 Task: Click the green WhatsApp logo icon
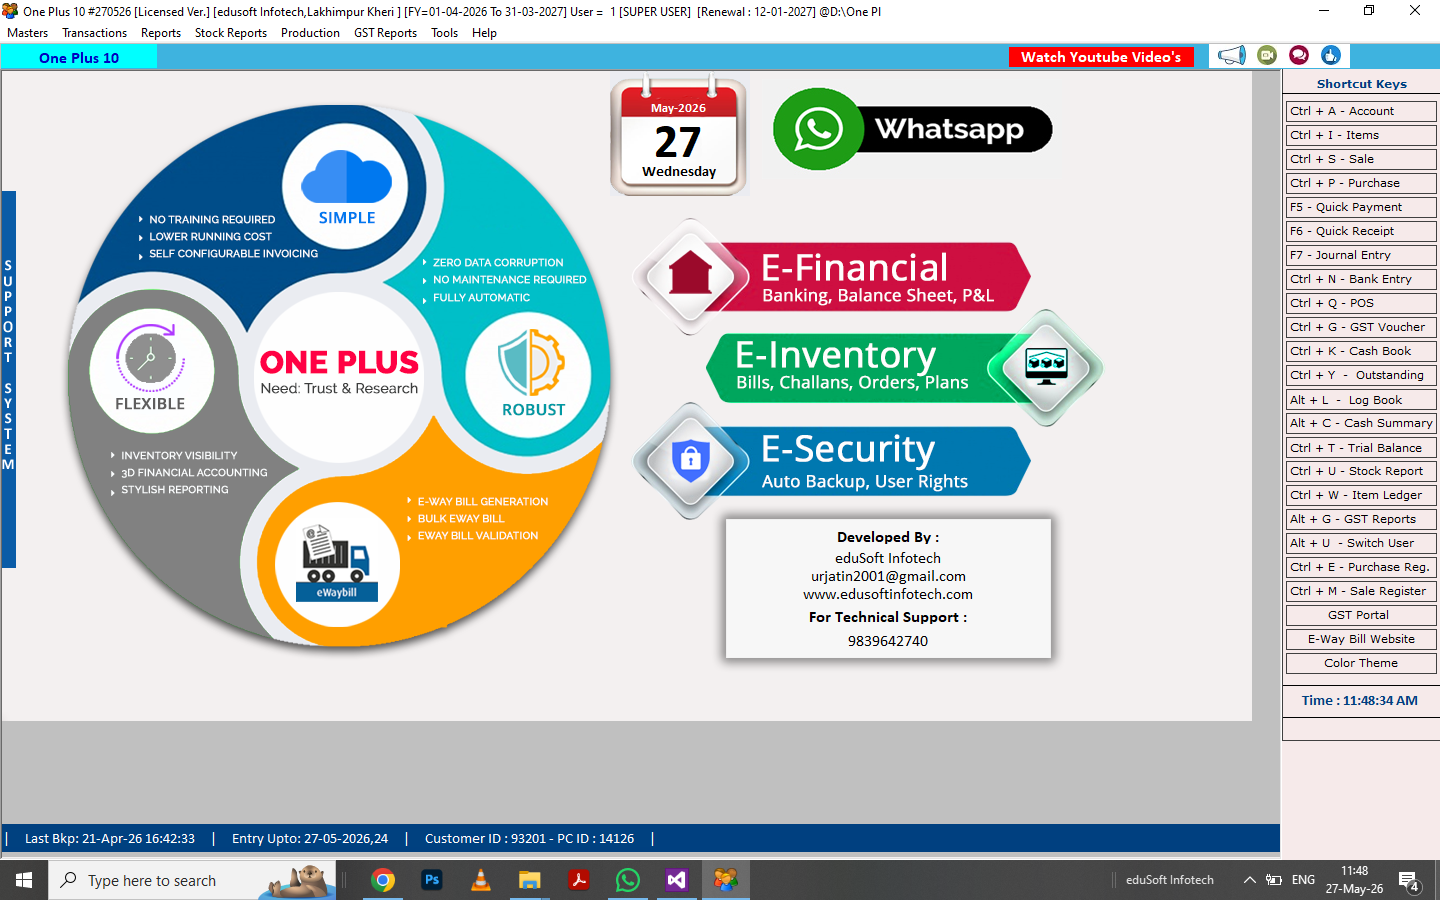[818, 129]
